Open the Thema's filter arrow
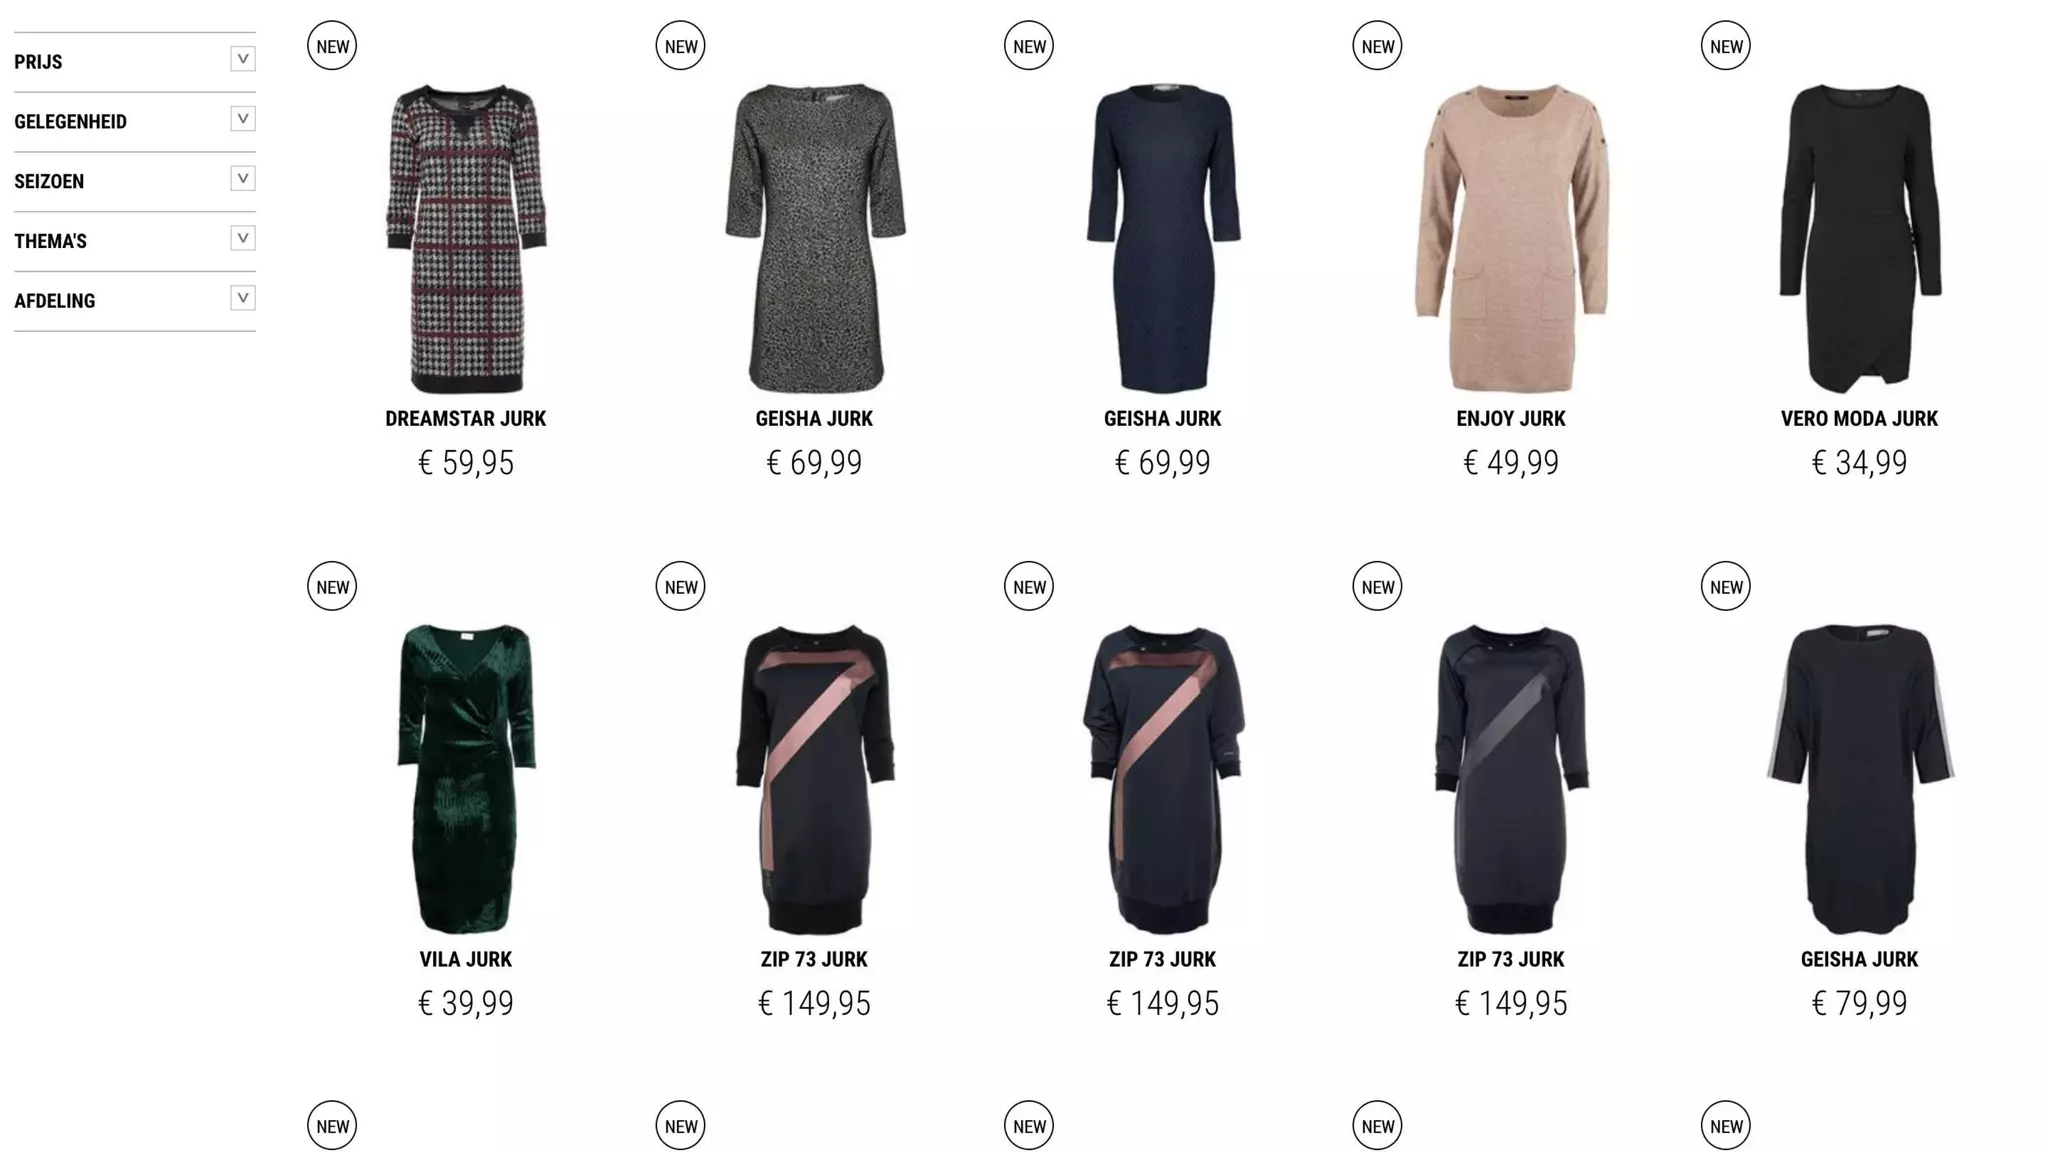Viewport: 2048px width, 1152px height. tap(243, 238)
